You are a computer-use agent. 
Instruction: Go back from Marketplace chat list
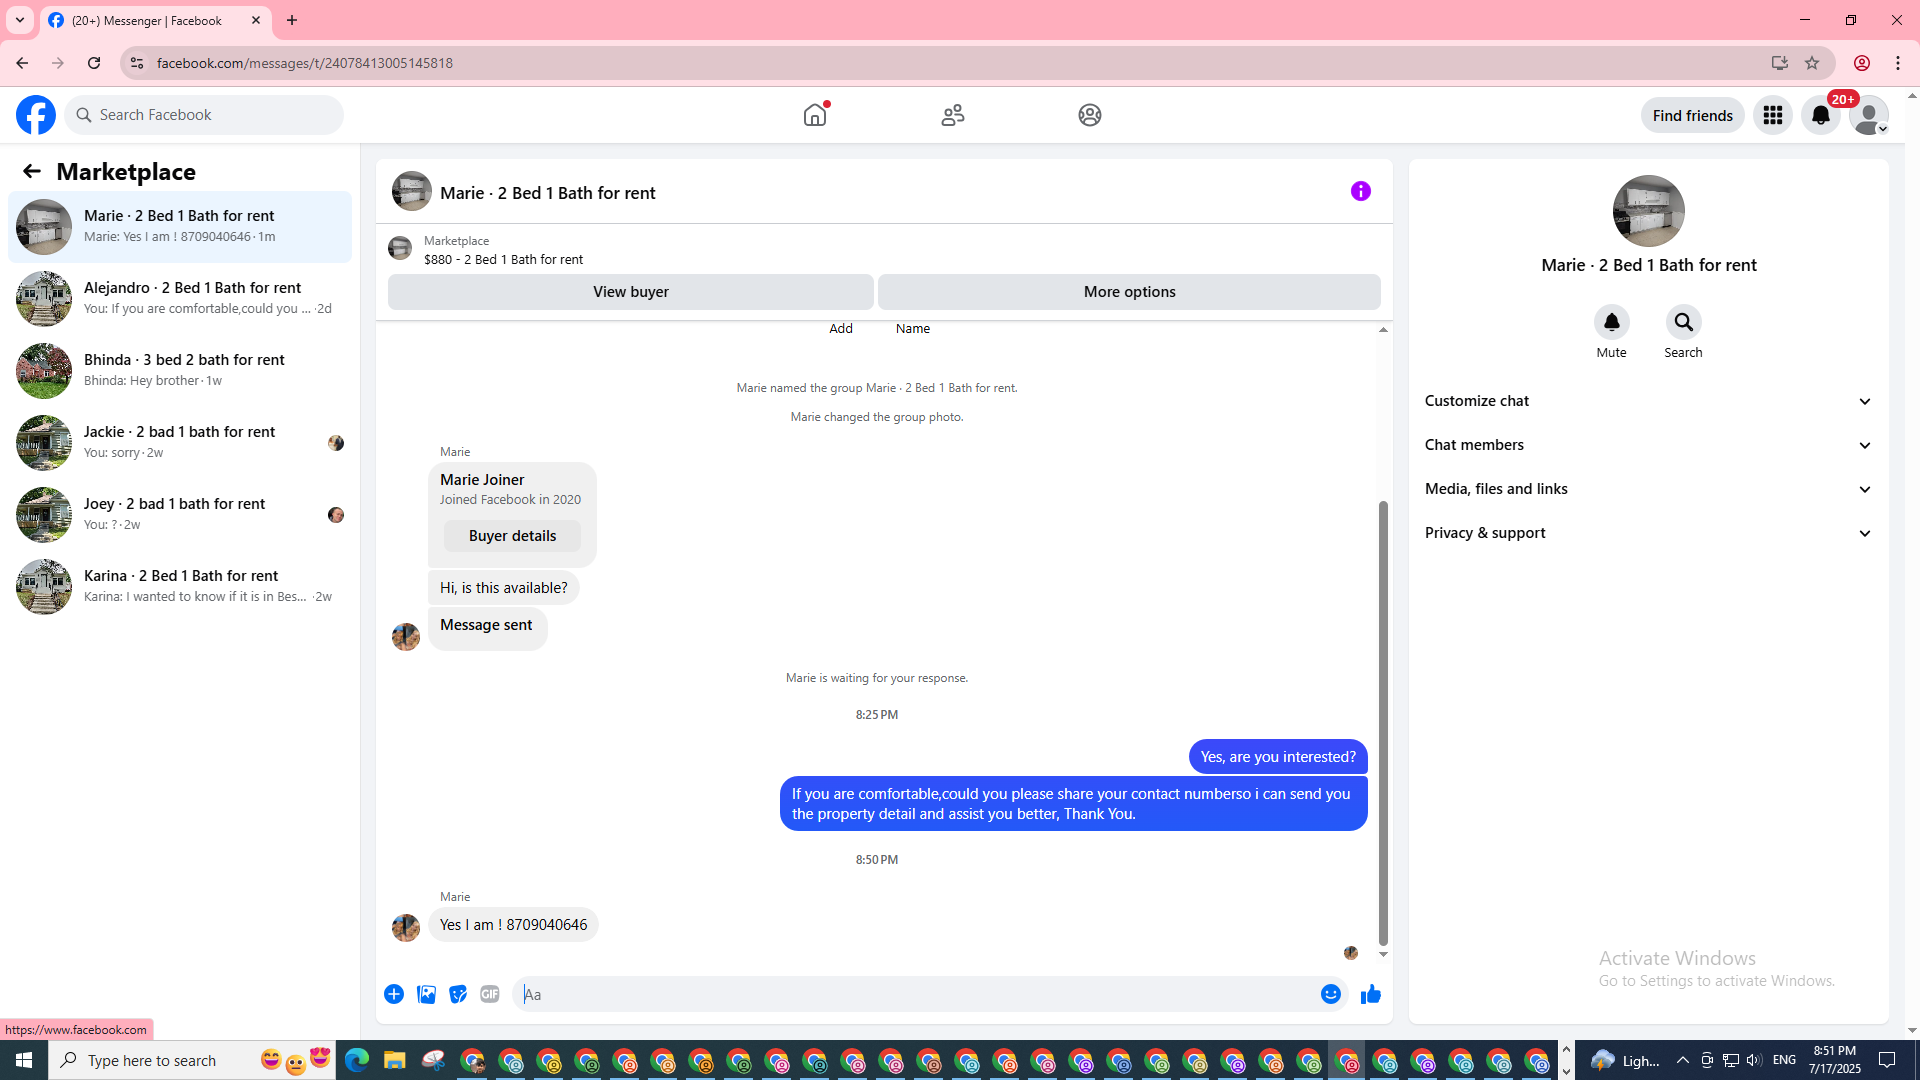[32, 171]
